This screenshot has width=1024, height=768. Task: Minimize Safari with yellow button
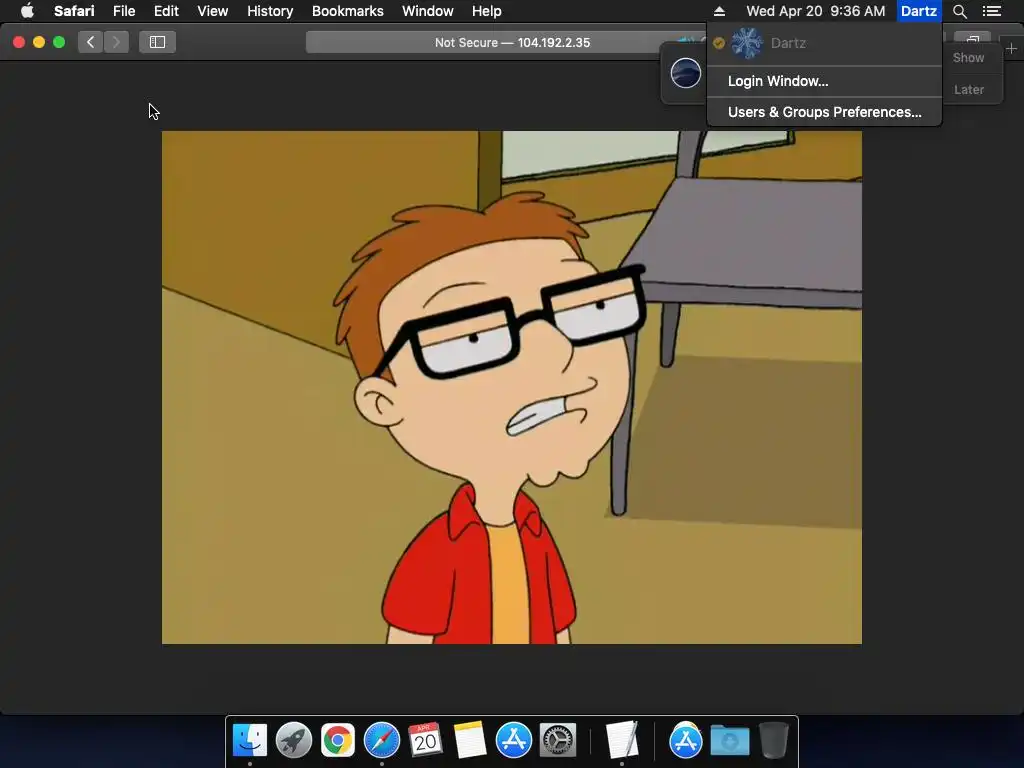(x=39, y=42)
